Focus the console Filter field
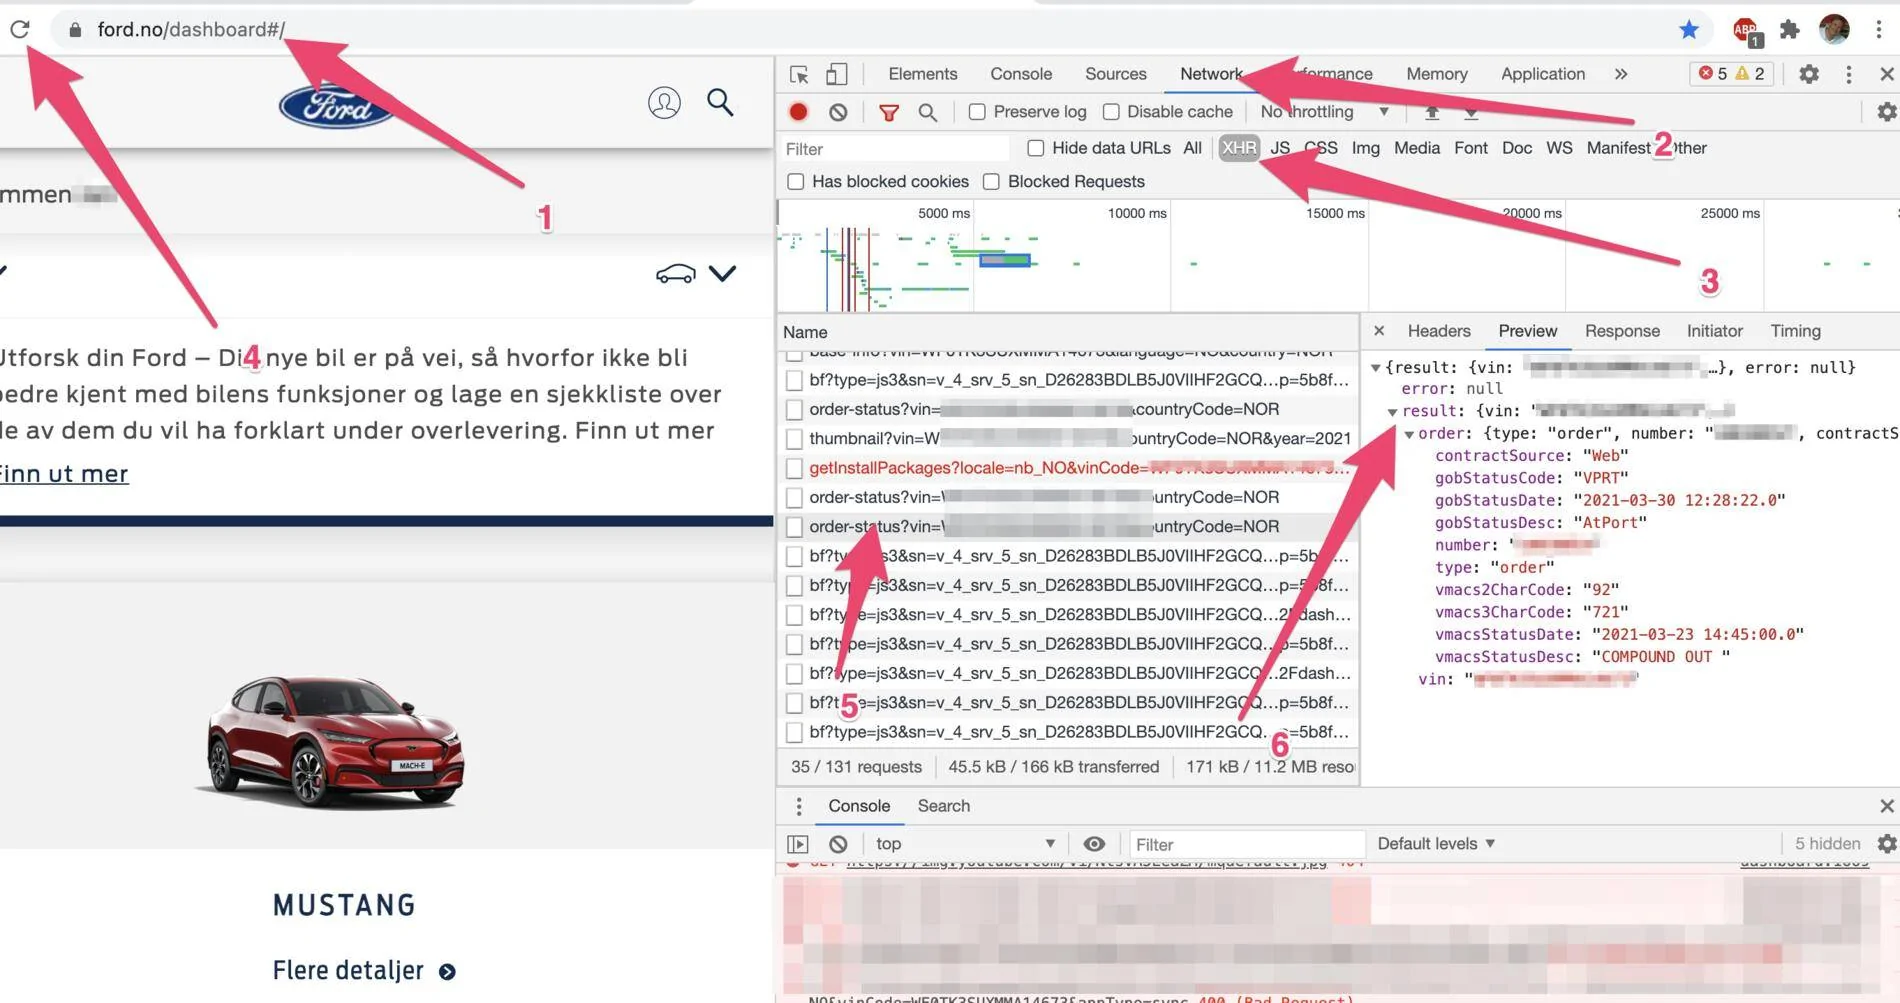1900x1003 pixels. click(x=1247, y=845)
